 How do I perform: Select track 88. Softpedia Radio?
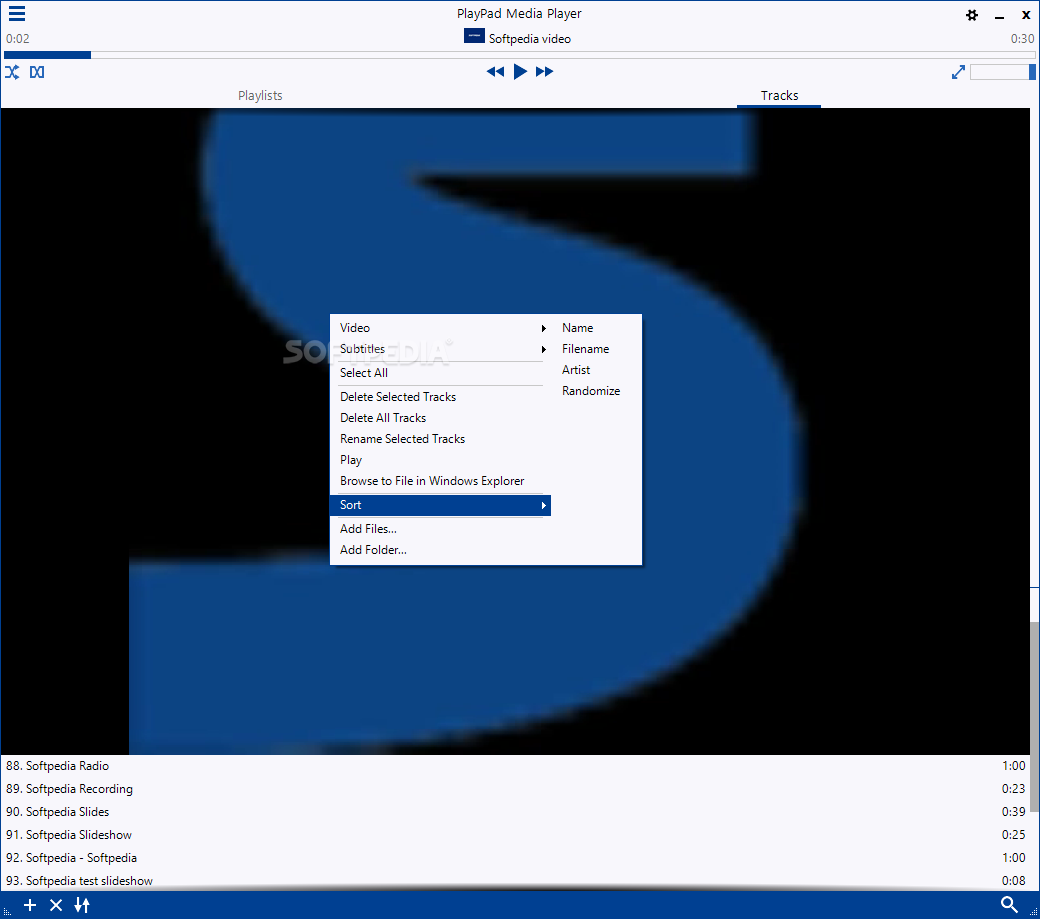[x=515, y=766]
